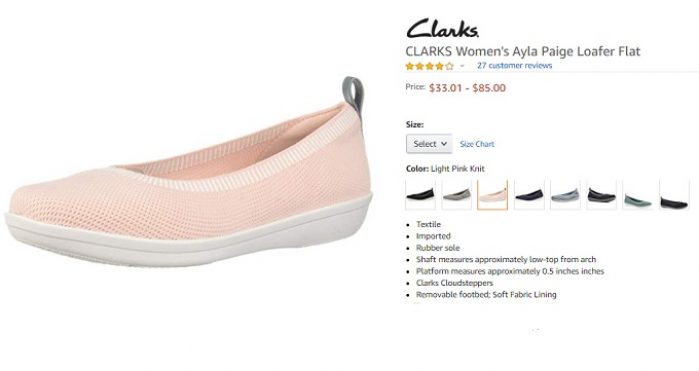Click the four-star rating icons
This screenshot has width=699, height=371.
coord(429,66)
